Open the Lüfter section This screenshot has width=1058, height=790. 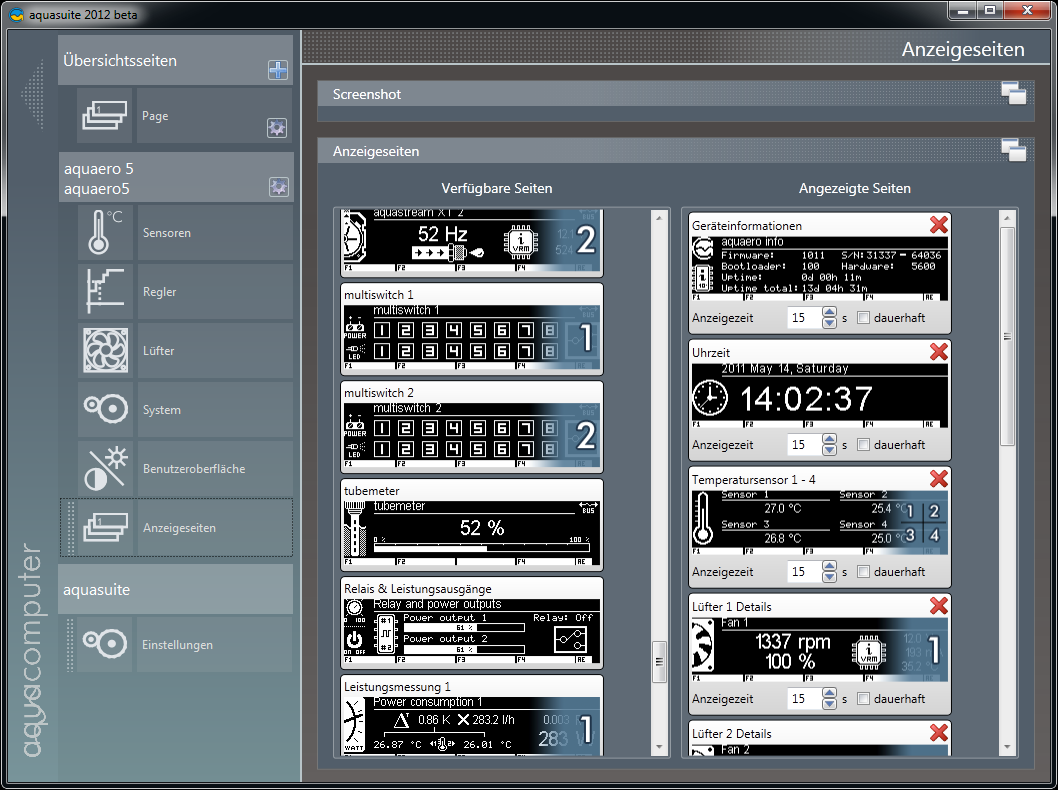pos(215,350)
